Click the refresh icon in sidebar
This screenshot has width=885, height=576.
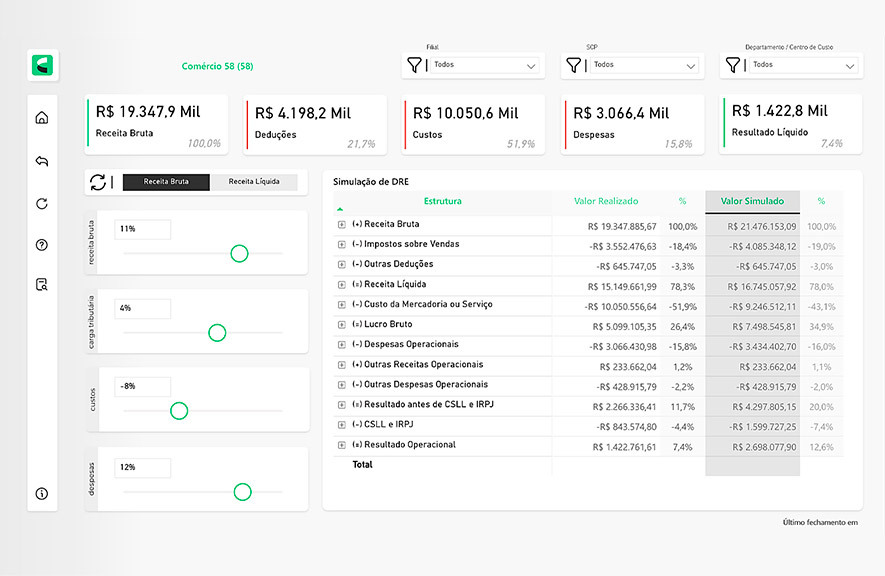[x=42, y=204]
